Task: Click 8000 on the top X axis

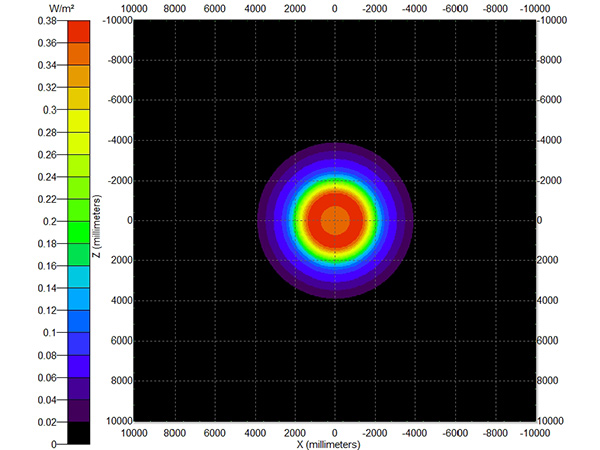Action: [174, 9]
